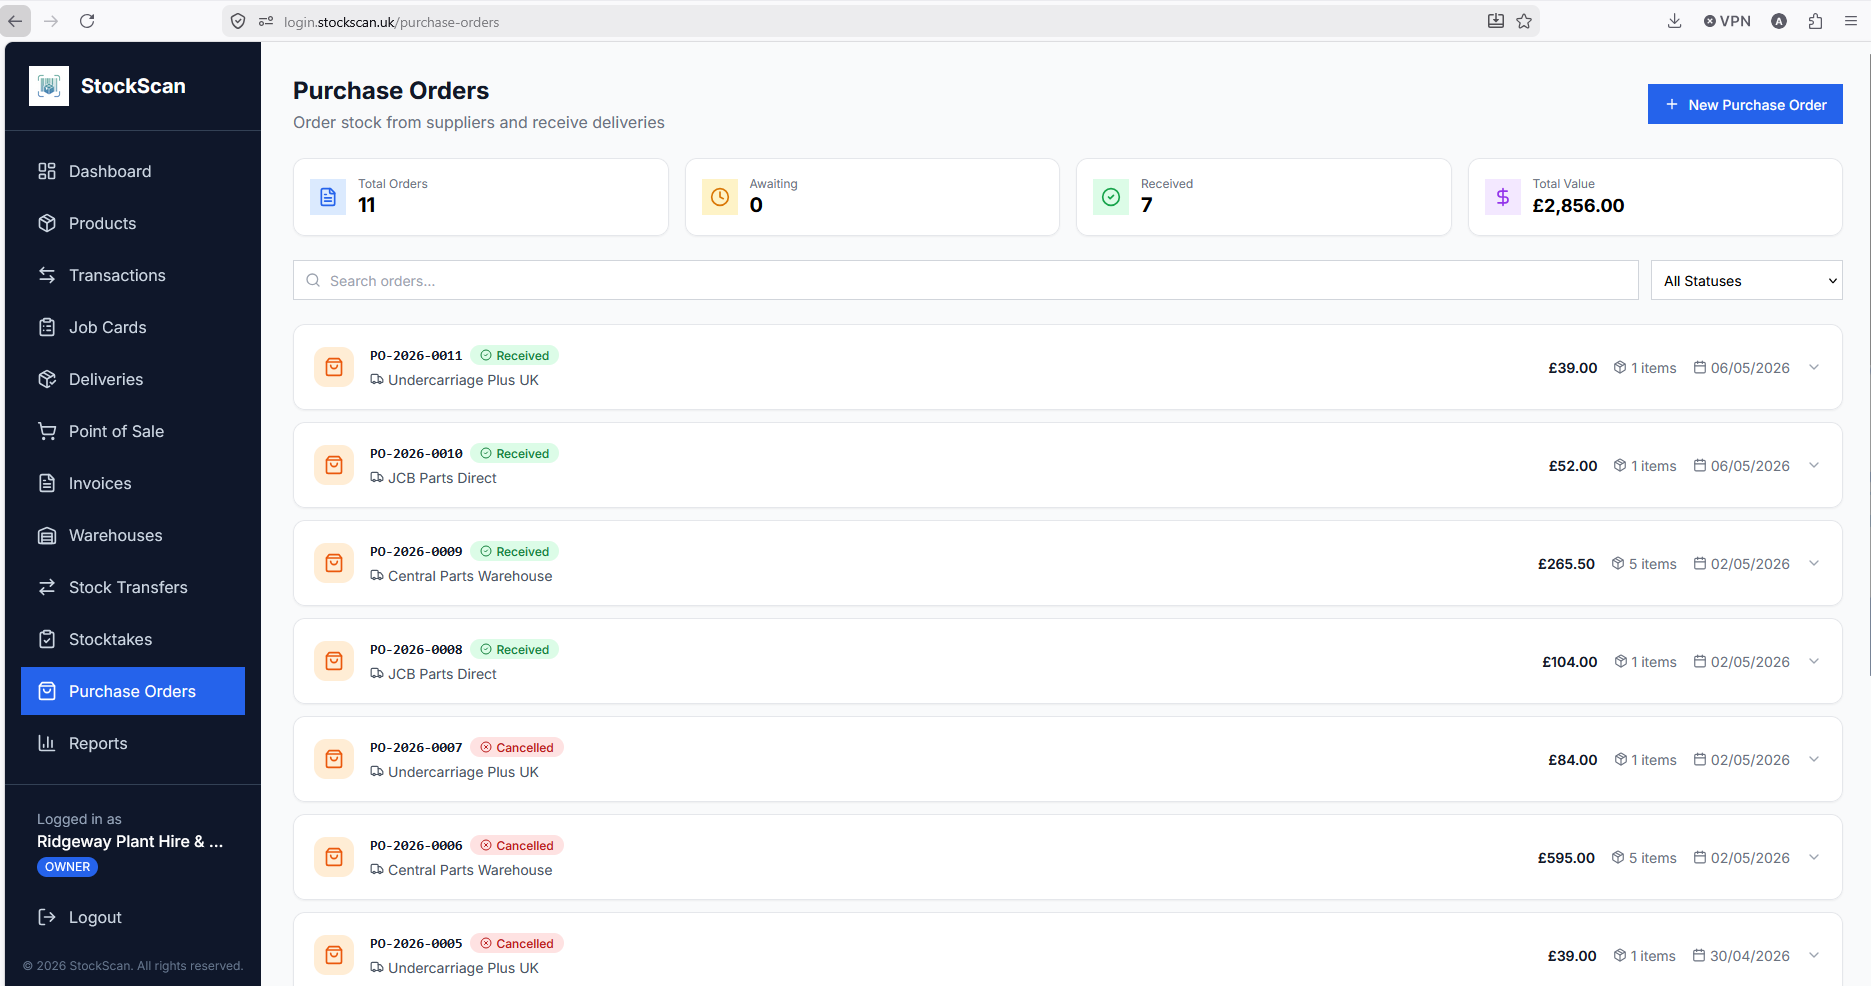Click the StockScan logo icon

click(49, 86)
